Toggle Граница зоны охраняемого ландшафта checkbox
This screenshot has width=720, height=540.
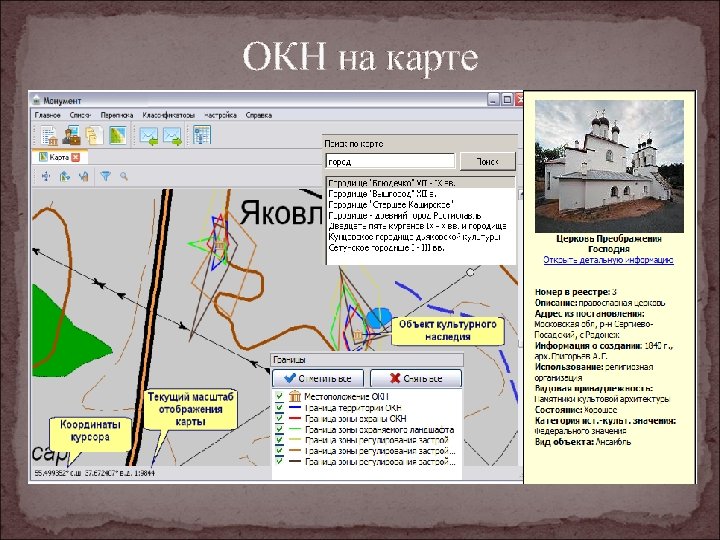(x=279, y=429)
